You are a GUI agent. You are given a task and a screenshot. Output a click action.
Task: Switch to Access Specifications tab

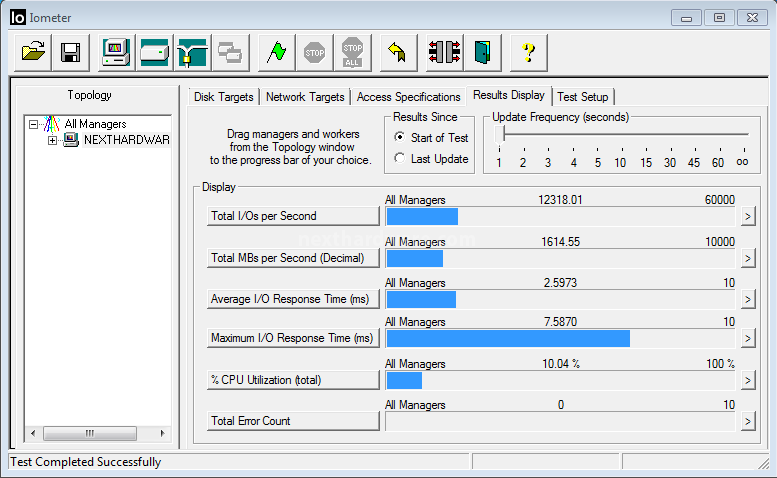[x=408, y=97]
